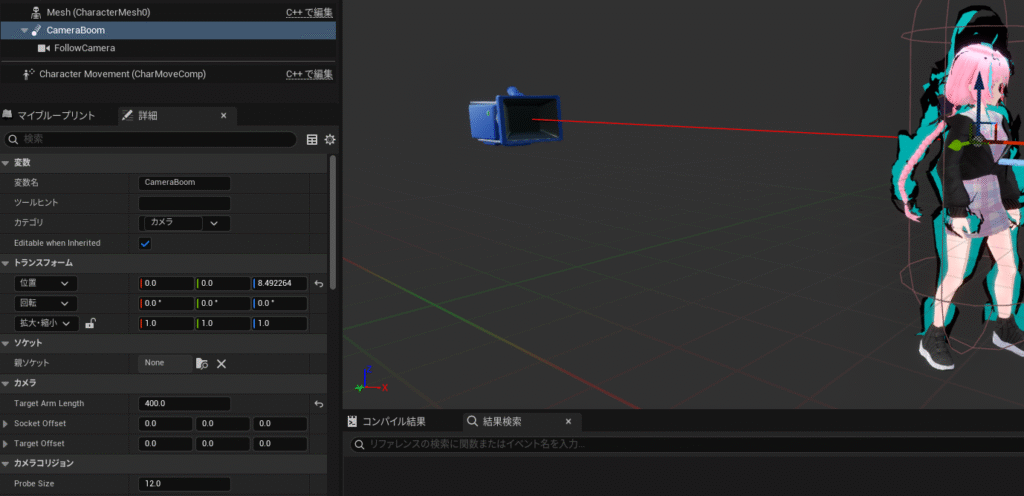The width and height of the screenshot is (1024, 496).
Task: Click the location X value field
Action: (x=167, y=283)
